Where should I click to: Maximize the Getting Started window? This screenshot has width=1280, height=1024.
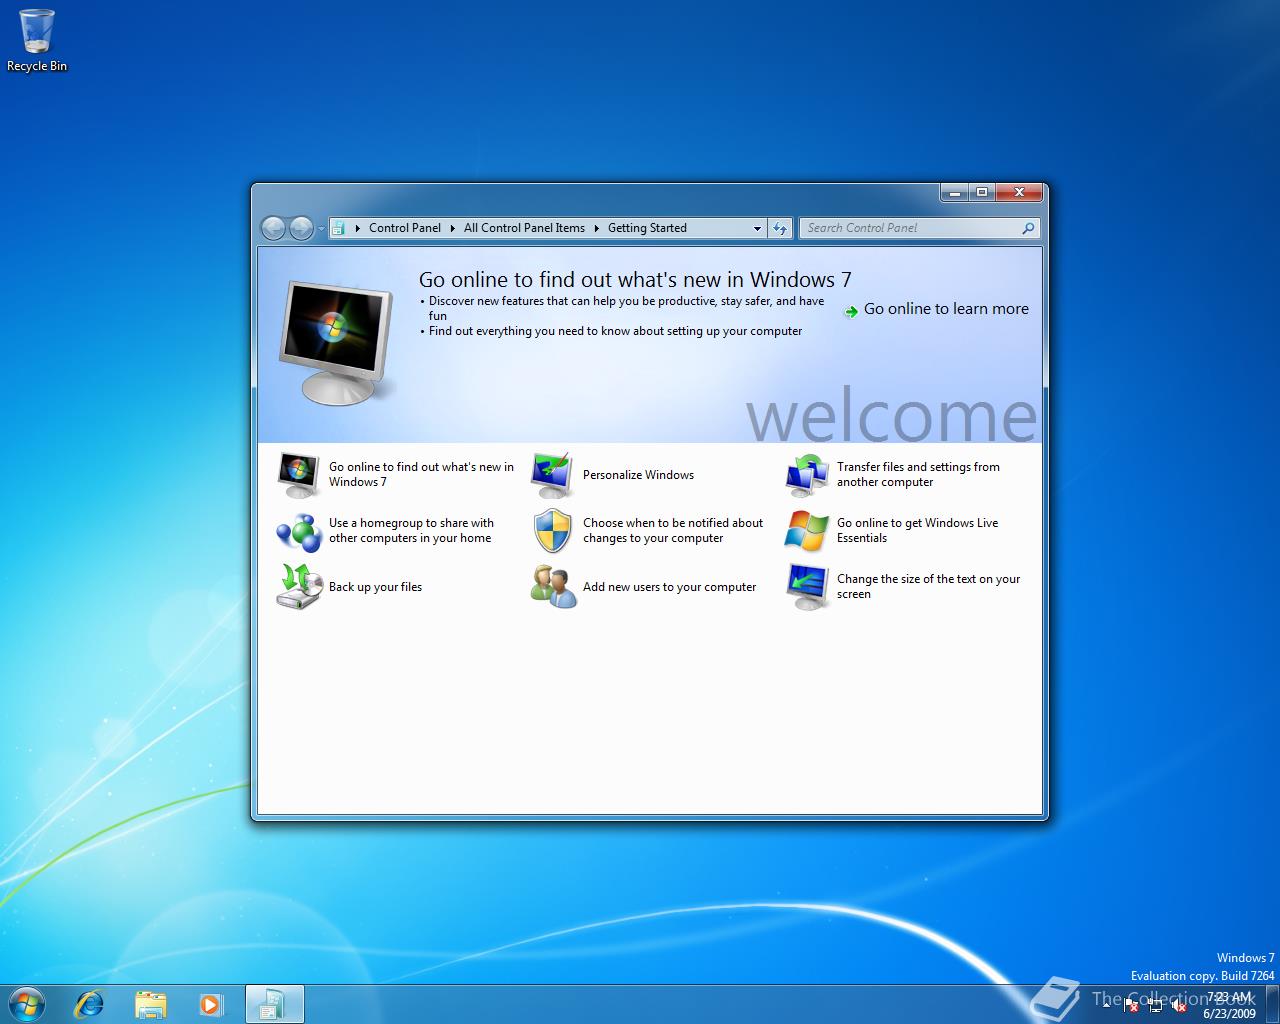coord(981,192)
